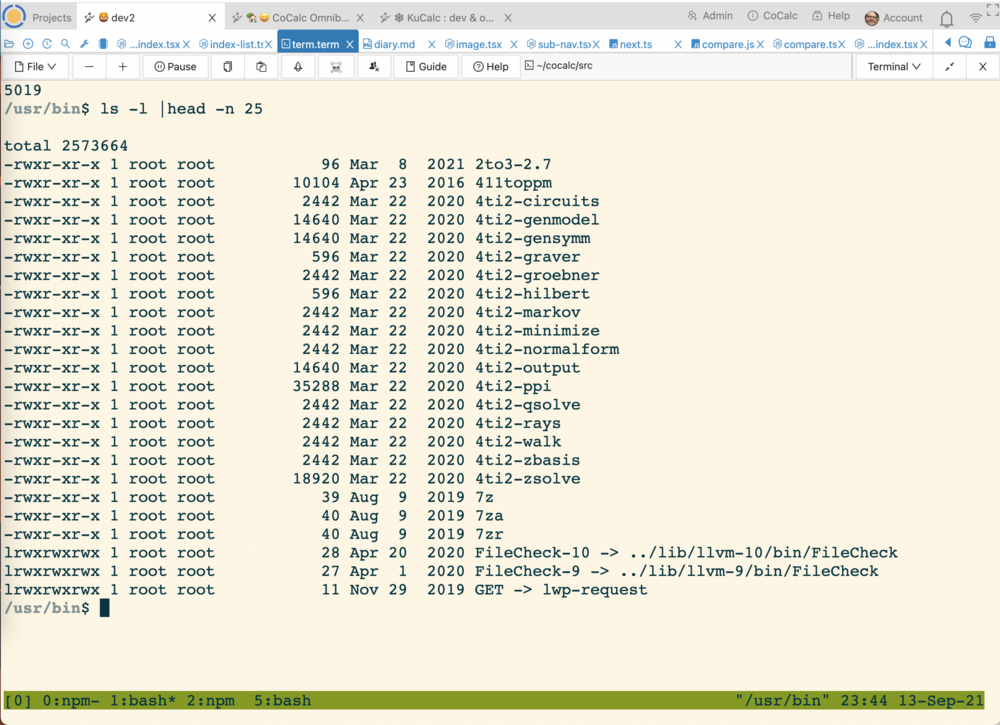The image size is (1000, 725).
Task: Click the copy icon in terminal toolbar
Action: pos(228,67)
